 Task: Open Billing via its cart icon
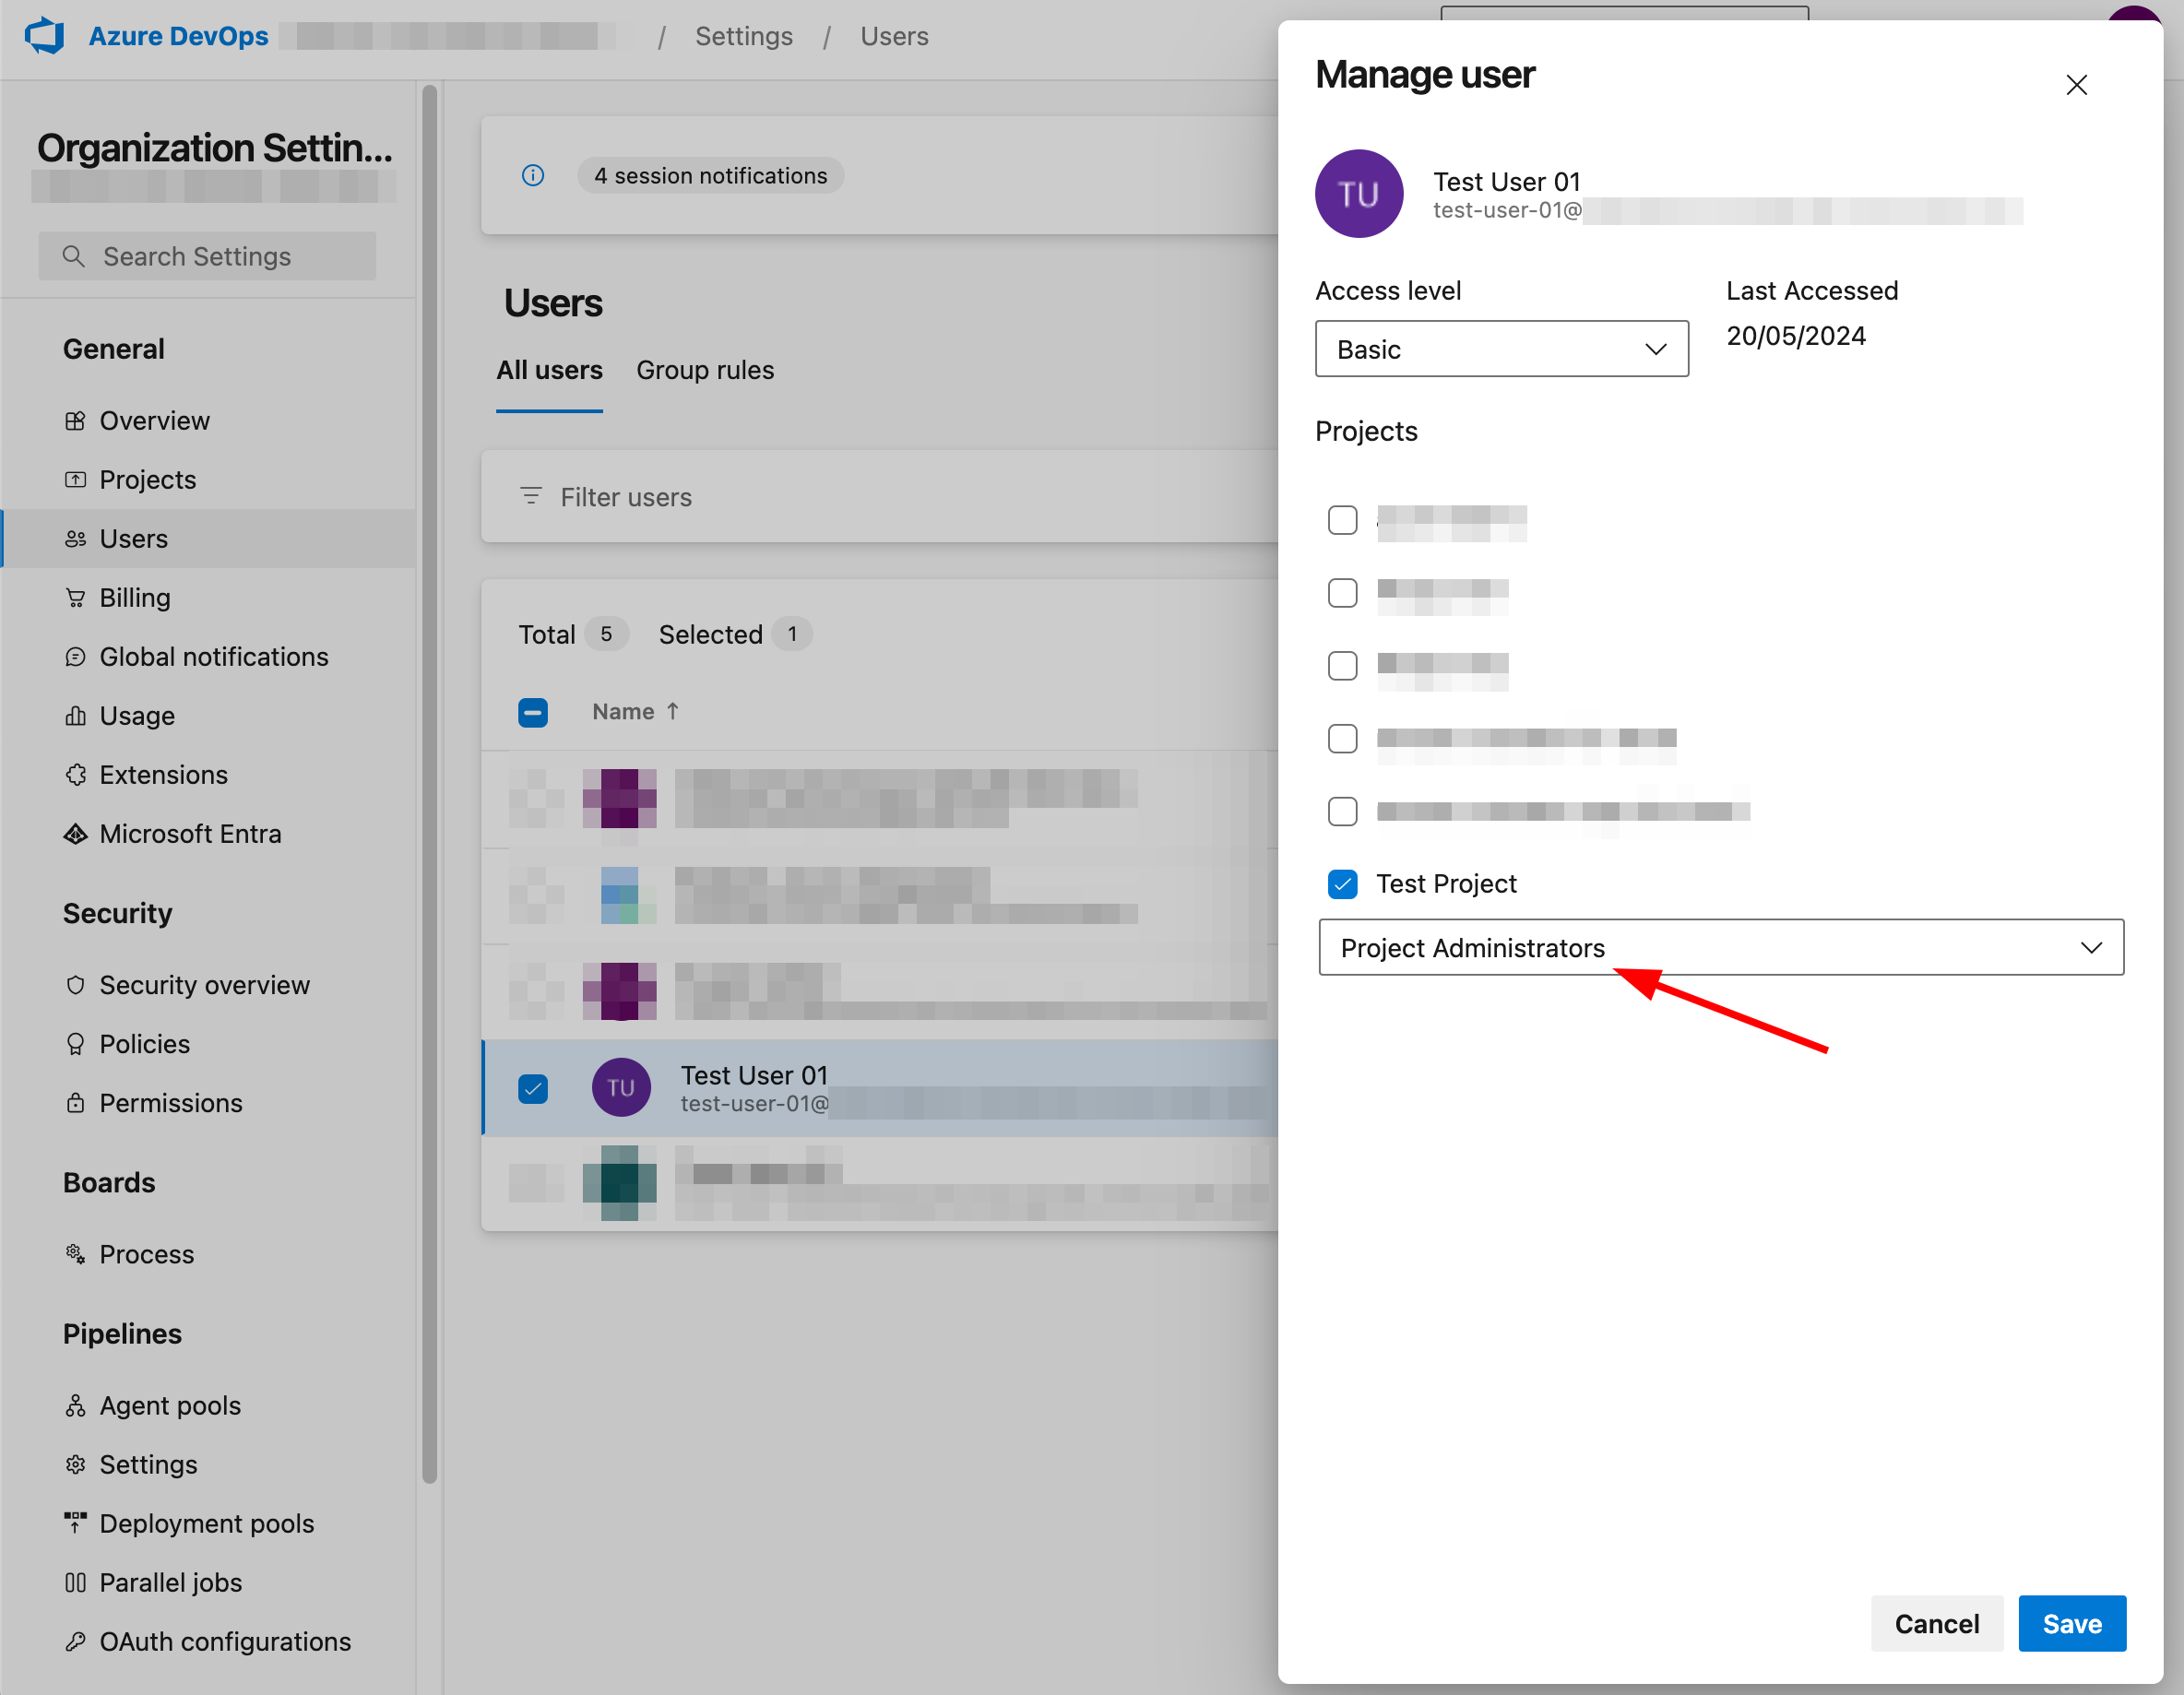(75, 598)
